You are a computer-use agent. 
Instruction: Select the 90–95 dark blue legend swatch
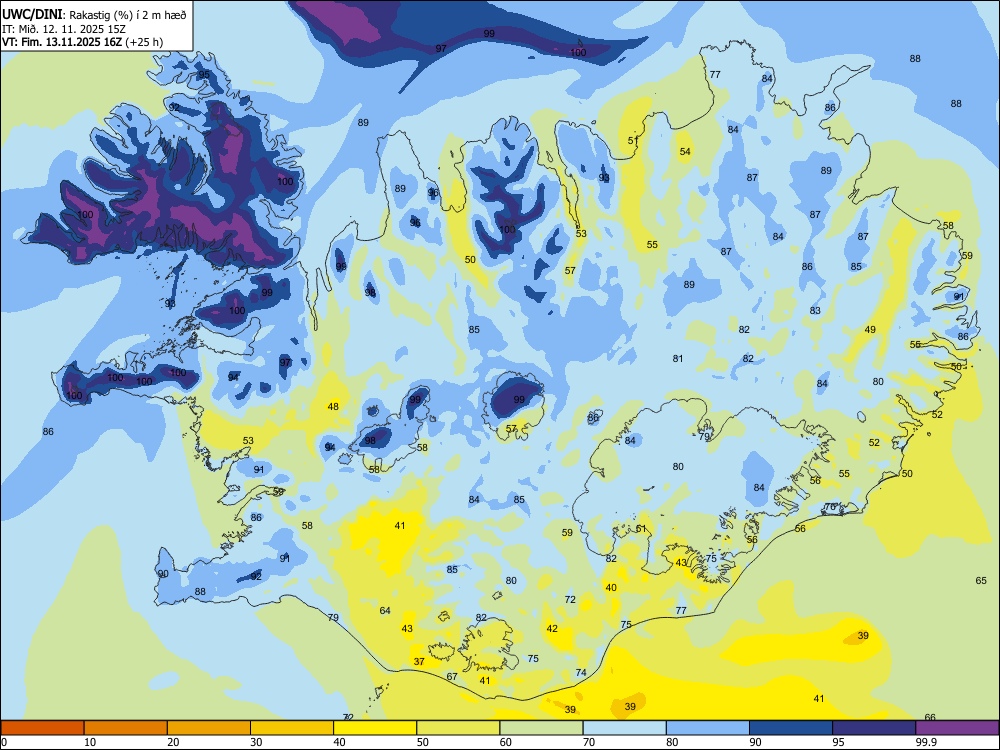point(791,728)
